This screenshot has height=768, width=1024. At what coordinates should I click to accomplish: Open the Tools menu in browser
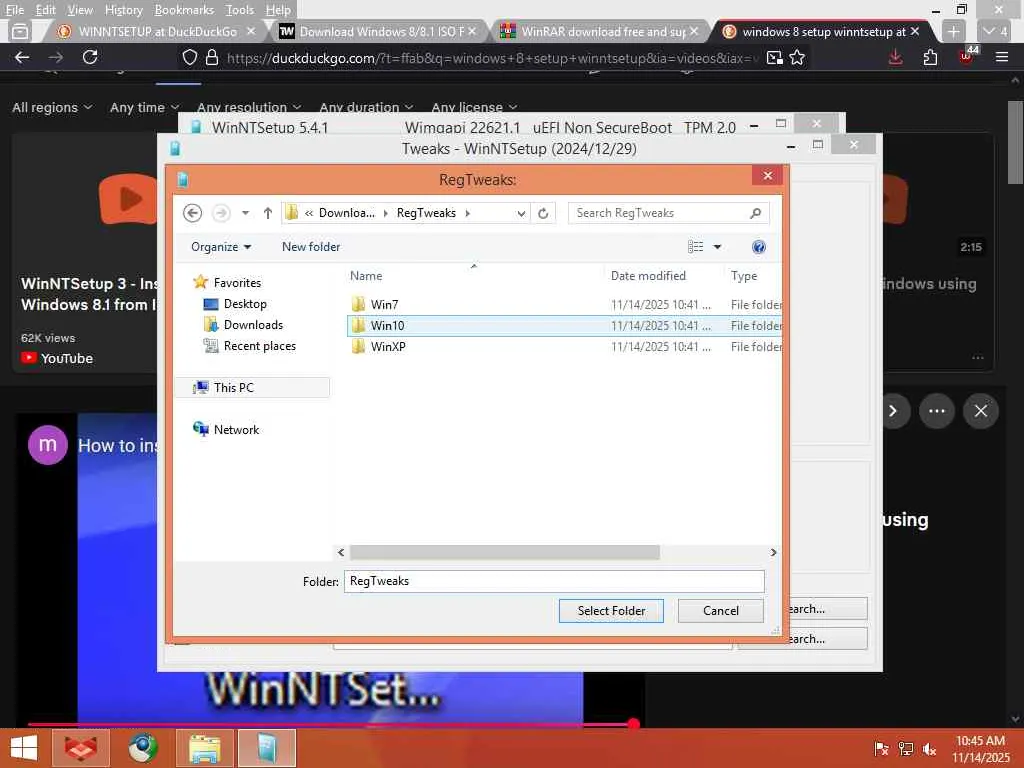point(240,10)
